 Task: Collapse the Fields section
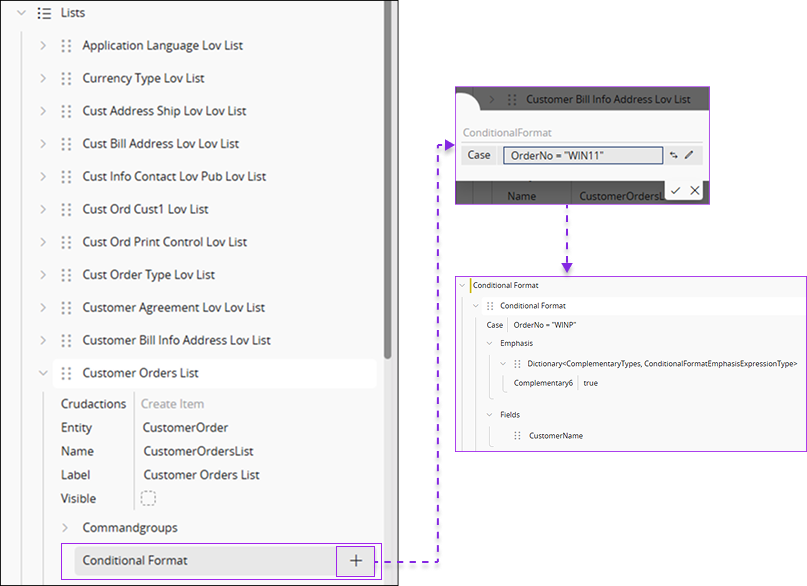pyautogui.click(x=488, y=415)
